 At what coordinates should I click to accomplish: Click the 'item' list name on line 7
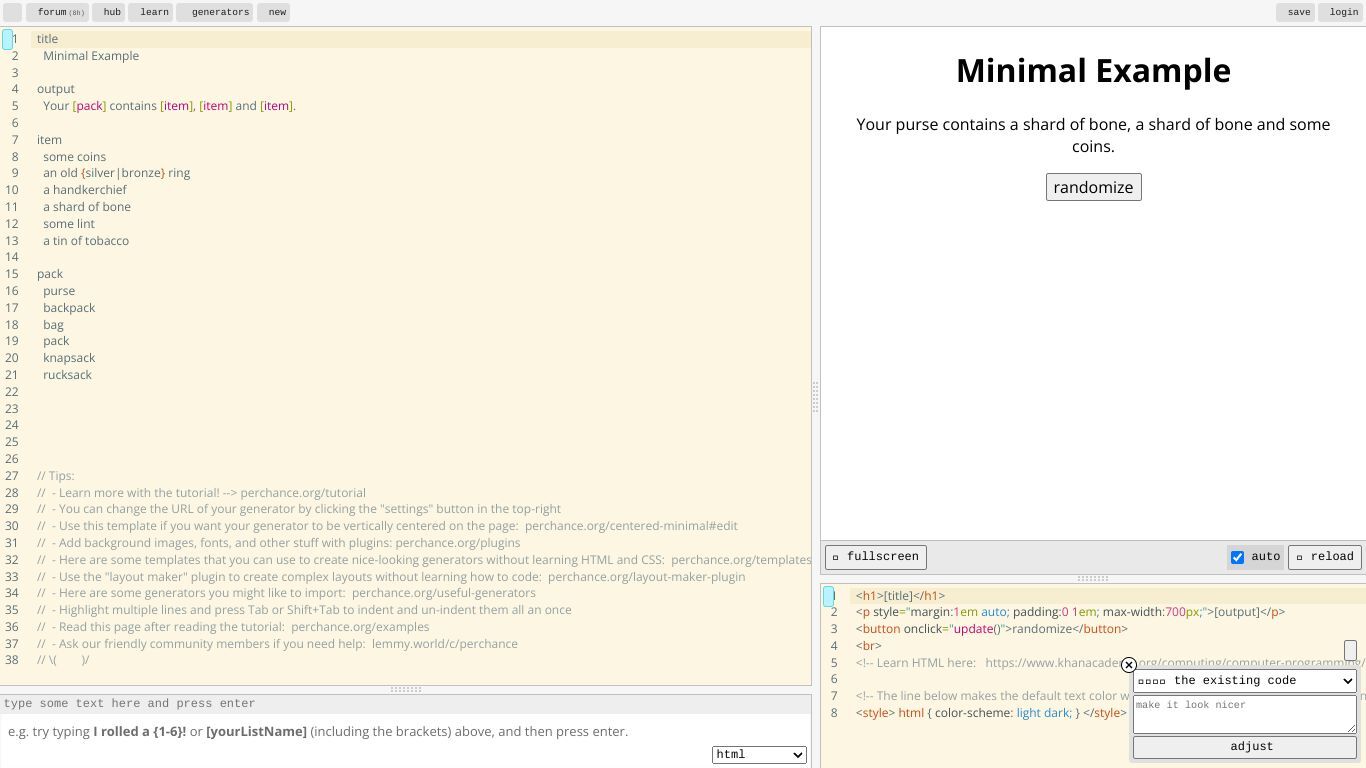pos(49,140)
